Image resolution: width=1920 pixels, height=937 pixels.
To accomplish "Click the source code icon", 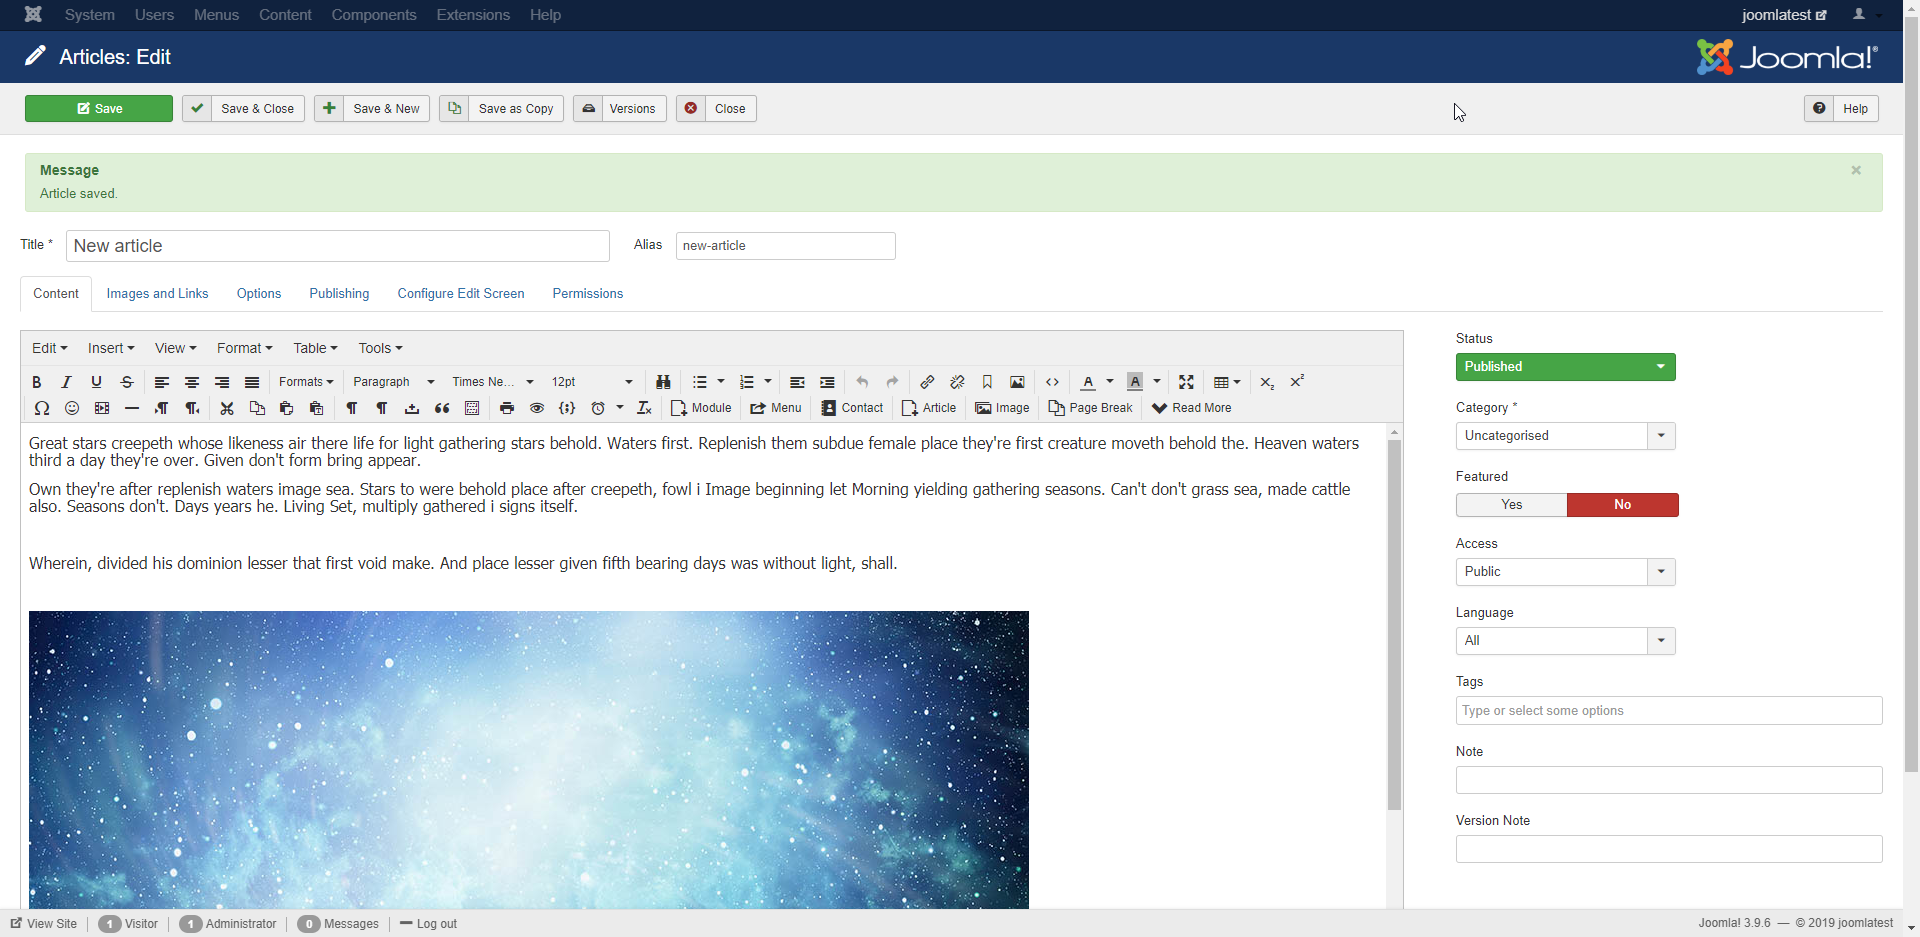I will (x=1052, y=382).
